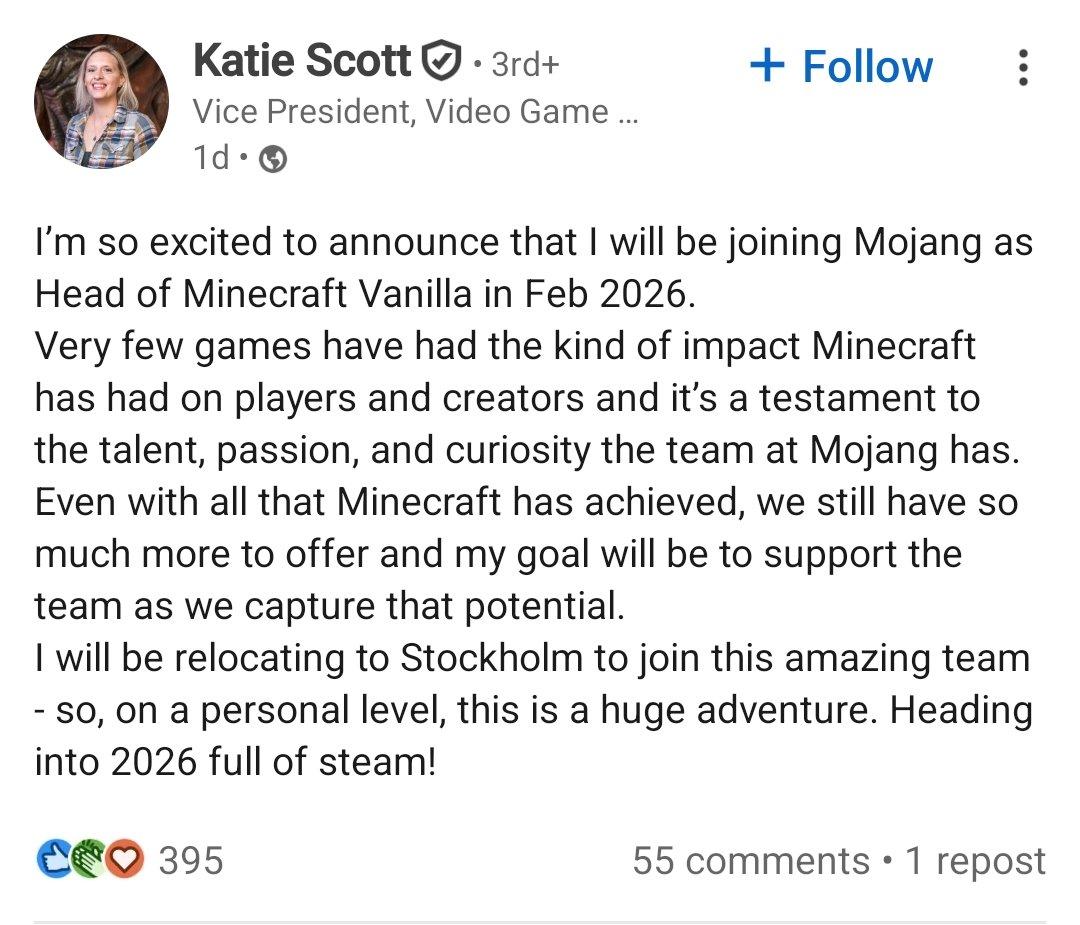Click the 3rd+ connection degree label
1080x925 pixels.
pyautogui.click(x=523, y=62)
